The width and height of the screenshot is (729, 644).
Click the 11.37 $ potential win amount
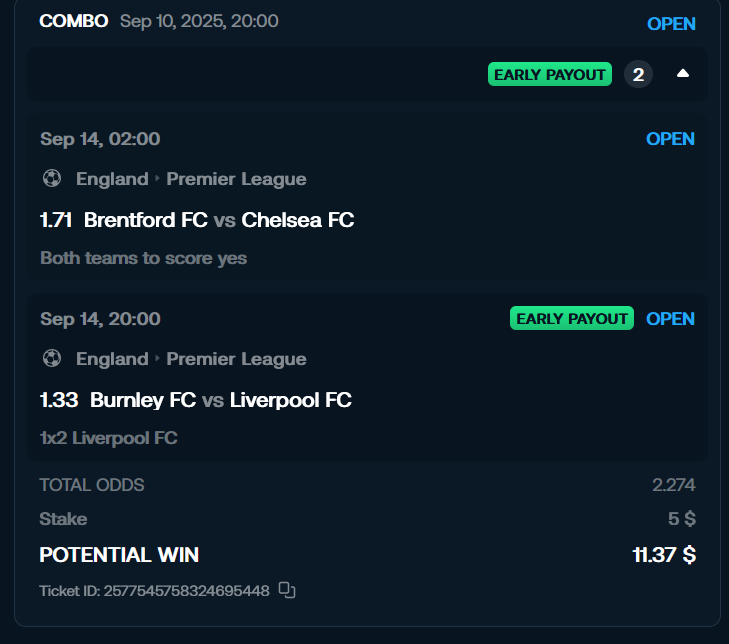[x=664, y=555]
